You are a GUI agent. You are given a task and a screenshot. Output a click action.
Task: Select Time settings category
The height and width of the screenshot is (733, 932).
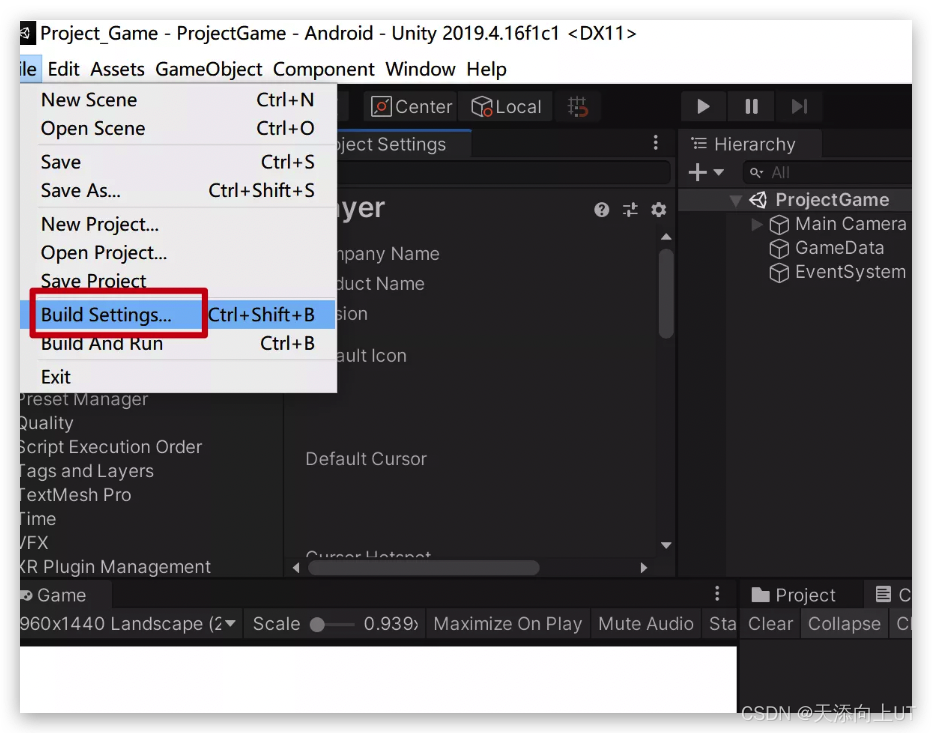tap(37, 518)
